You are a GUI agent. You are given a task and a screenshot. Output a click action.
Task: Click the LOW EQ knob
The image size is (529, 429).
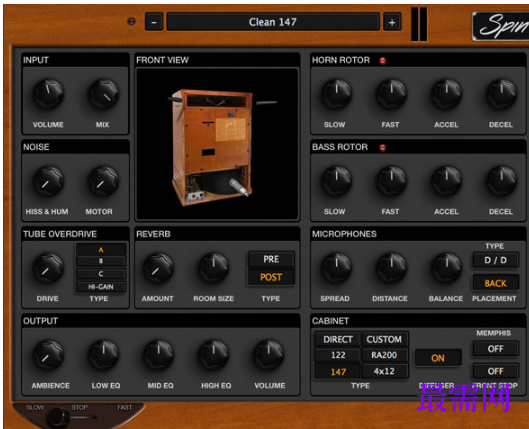click(104, 355)
